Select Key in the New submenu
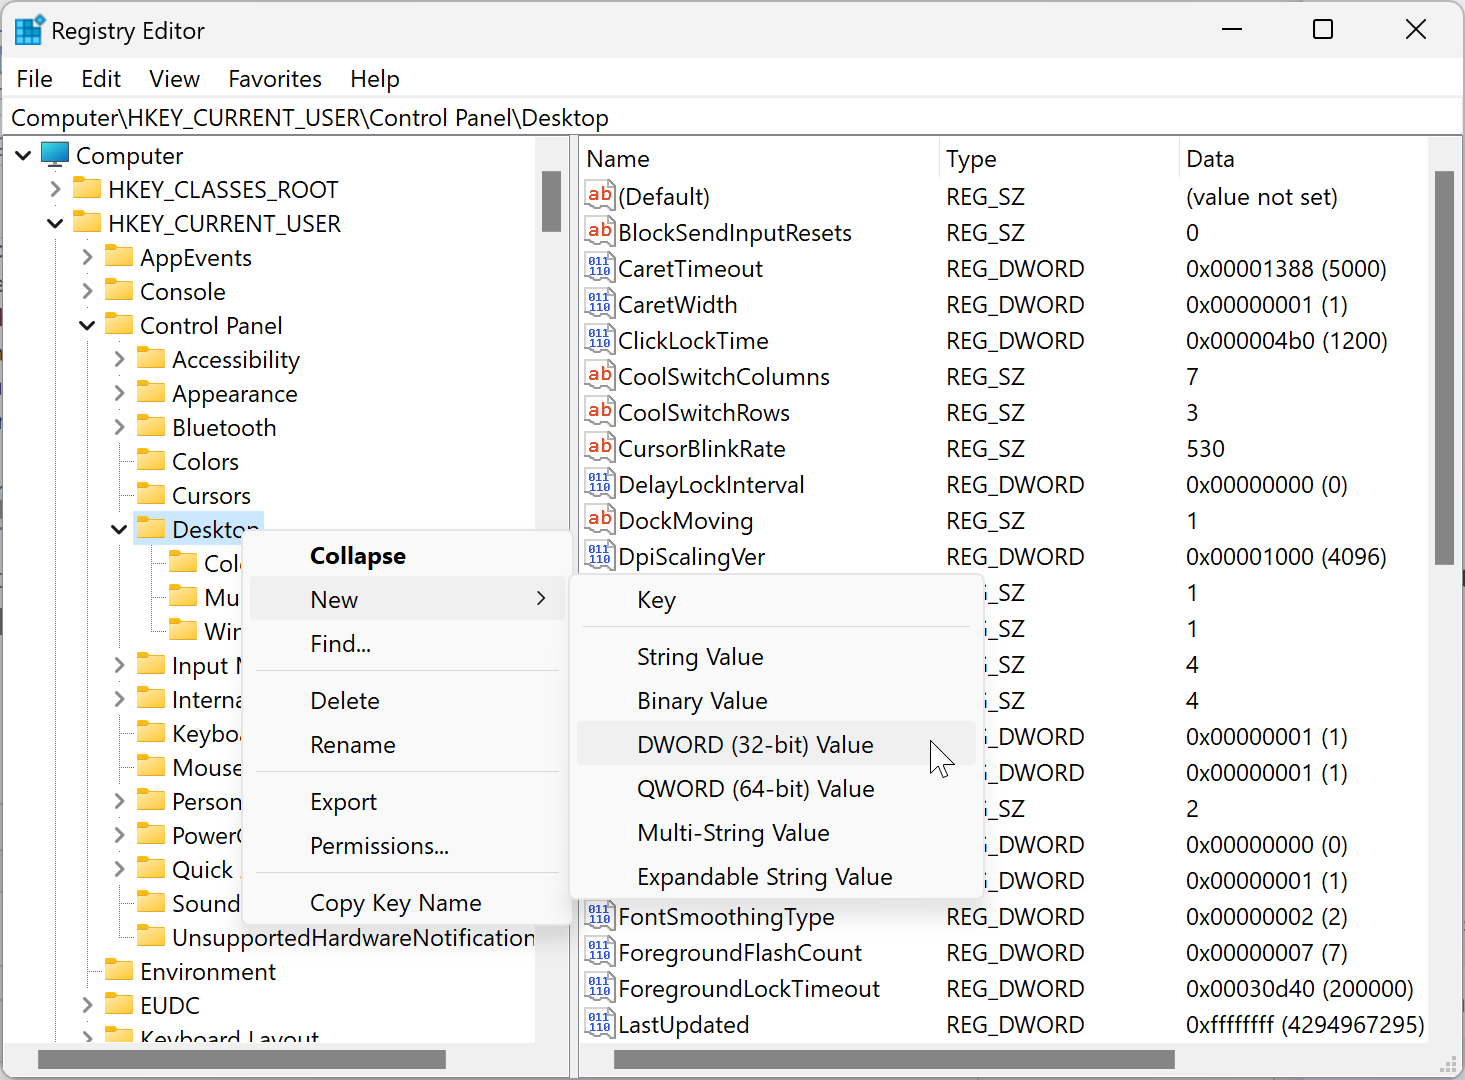 click(776, 600)
